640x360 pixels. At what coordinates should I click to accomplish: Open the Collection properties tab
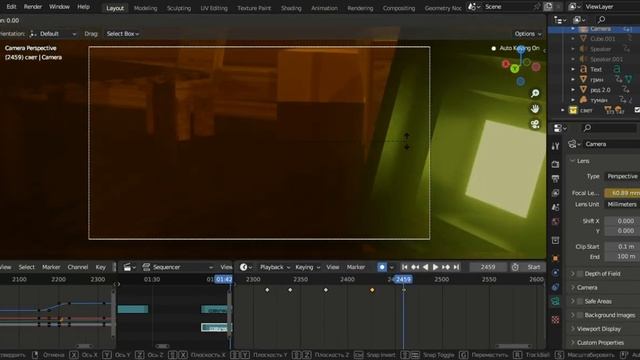(x=555, y=240)
